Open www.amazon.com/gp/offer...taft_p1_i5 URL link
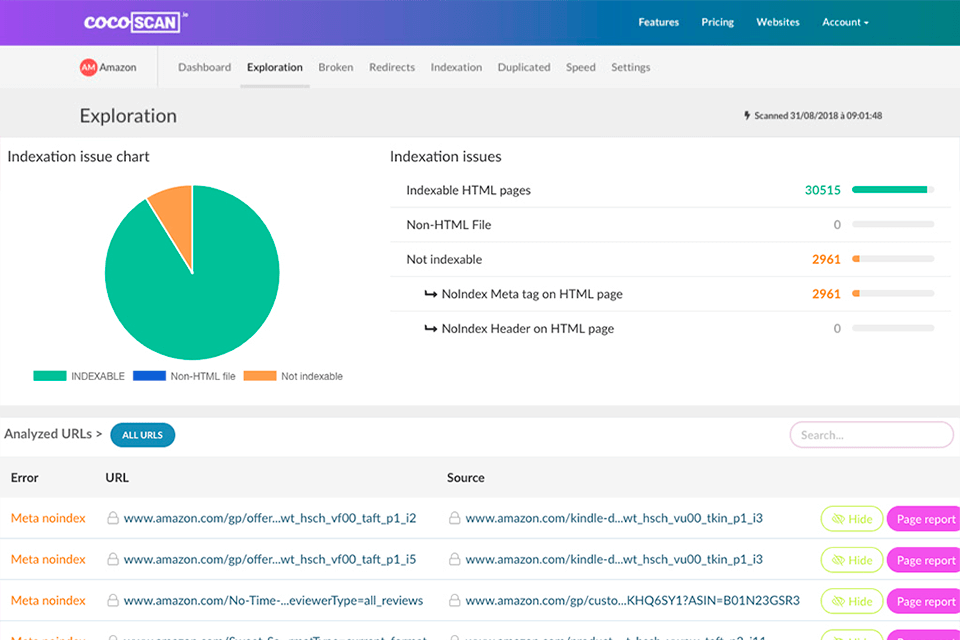The height and width of the screenshot is (640, 960). pos(270,559)
